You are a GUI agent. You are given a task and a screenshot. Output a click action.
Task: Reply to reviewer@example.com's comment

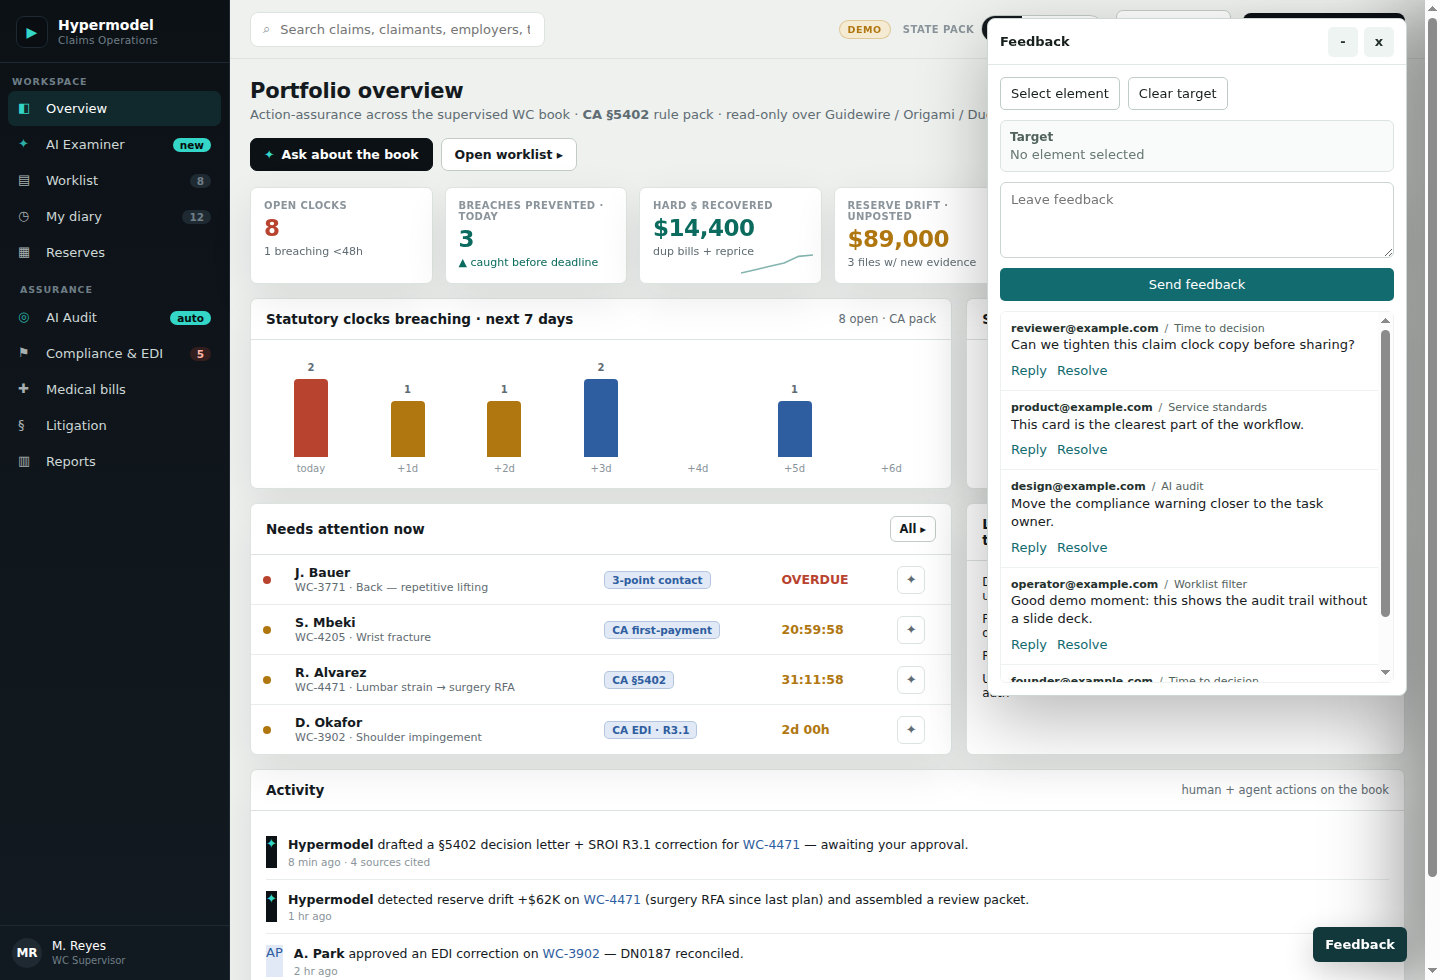(1029, 371)
